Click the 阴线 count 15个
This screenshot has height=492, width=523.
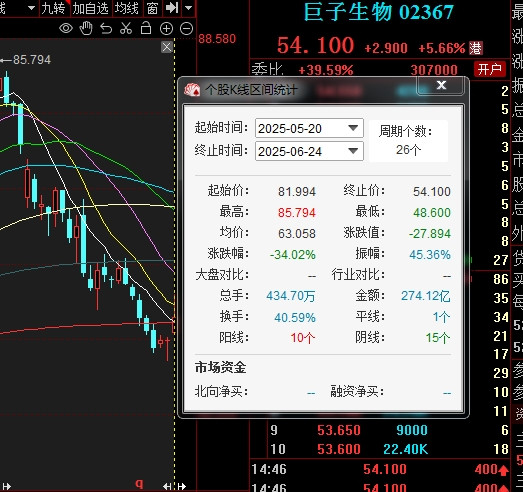438,338
